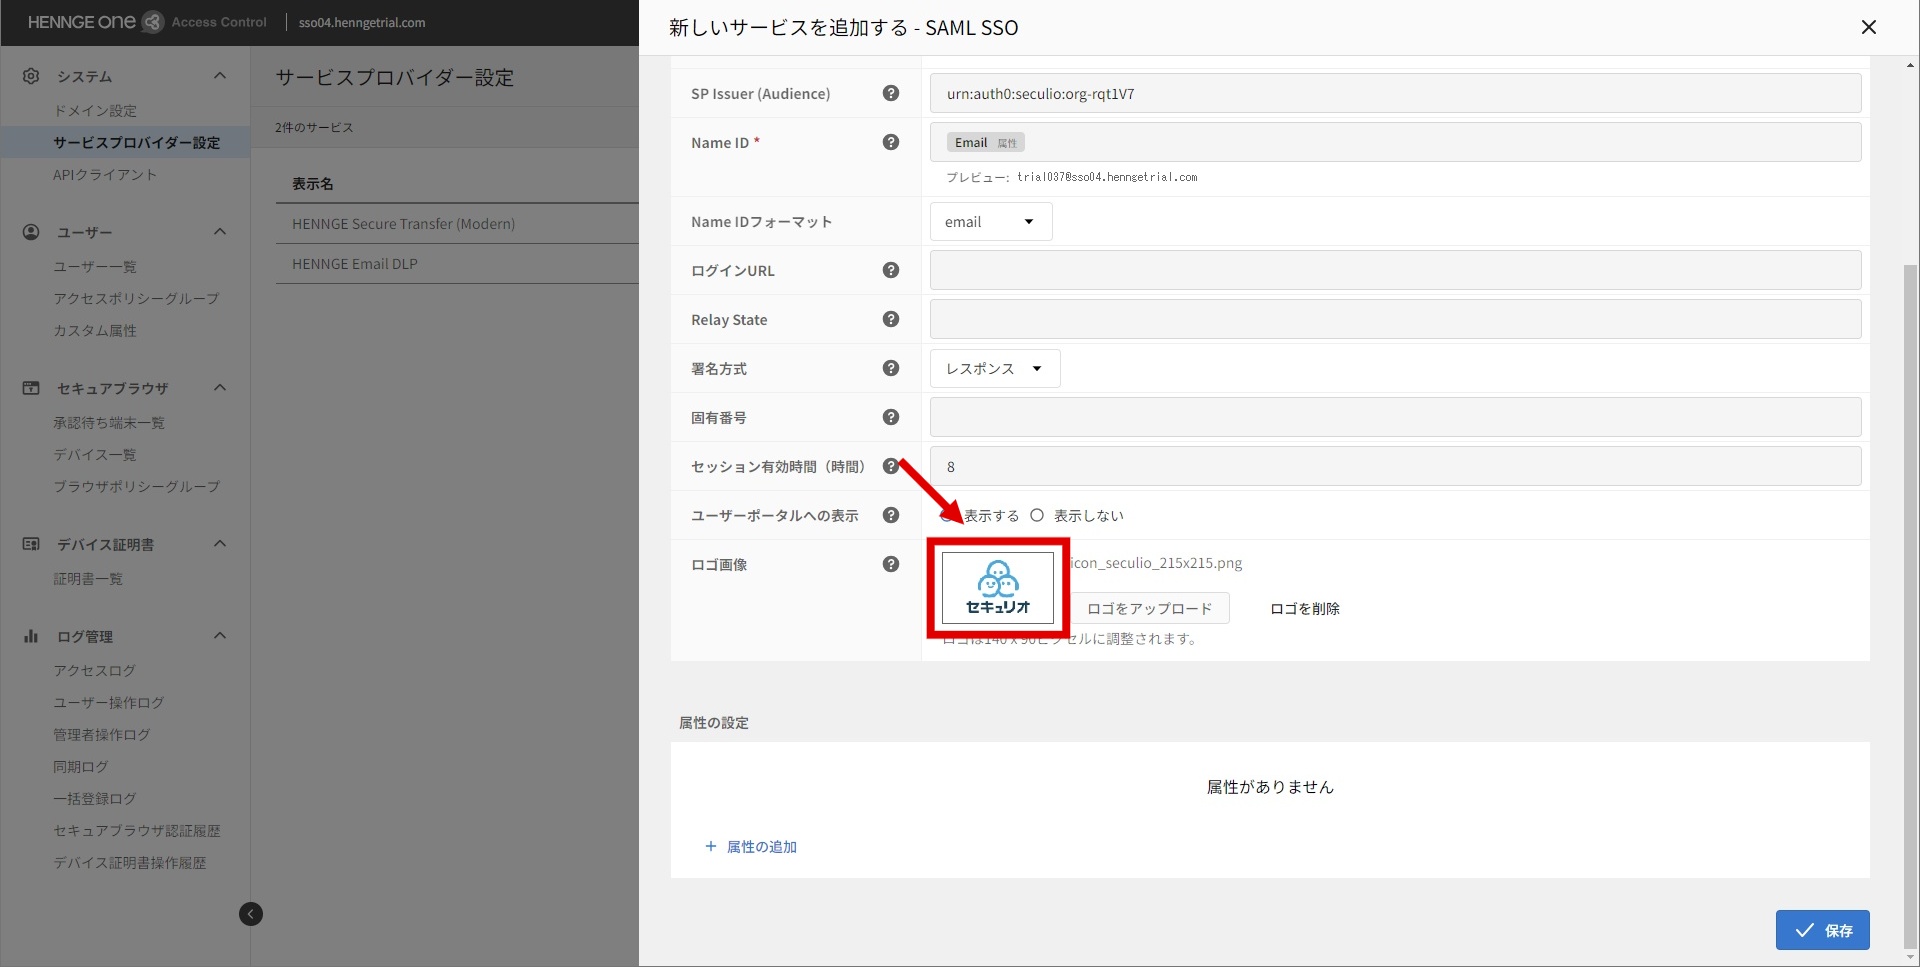Click the HENNGE Email DLP row
1920x967 pixels.
[x=457, y=264]
